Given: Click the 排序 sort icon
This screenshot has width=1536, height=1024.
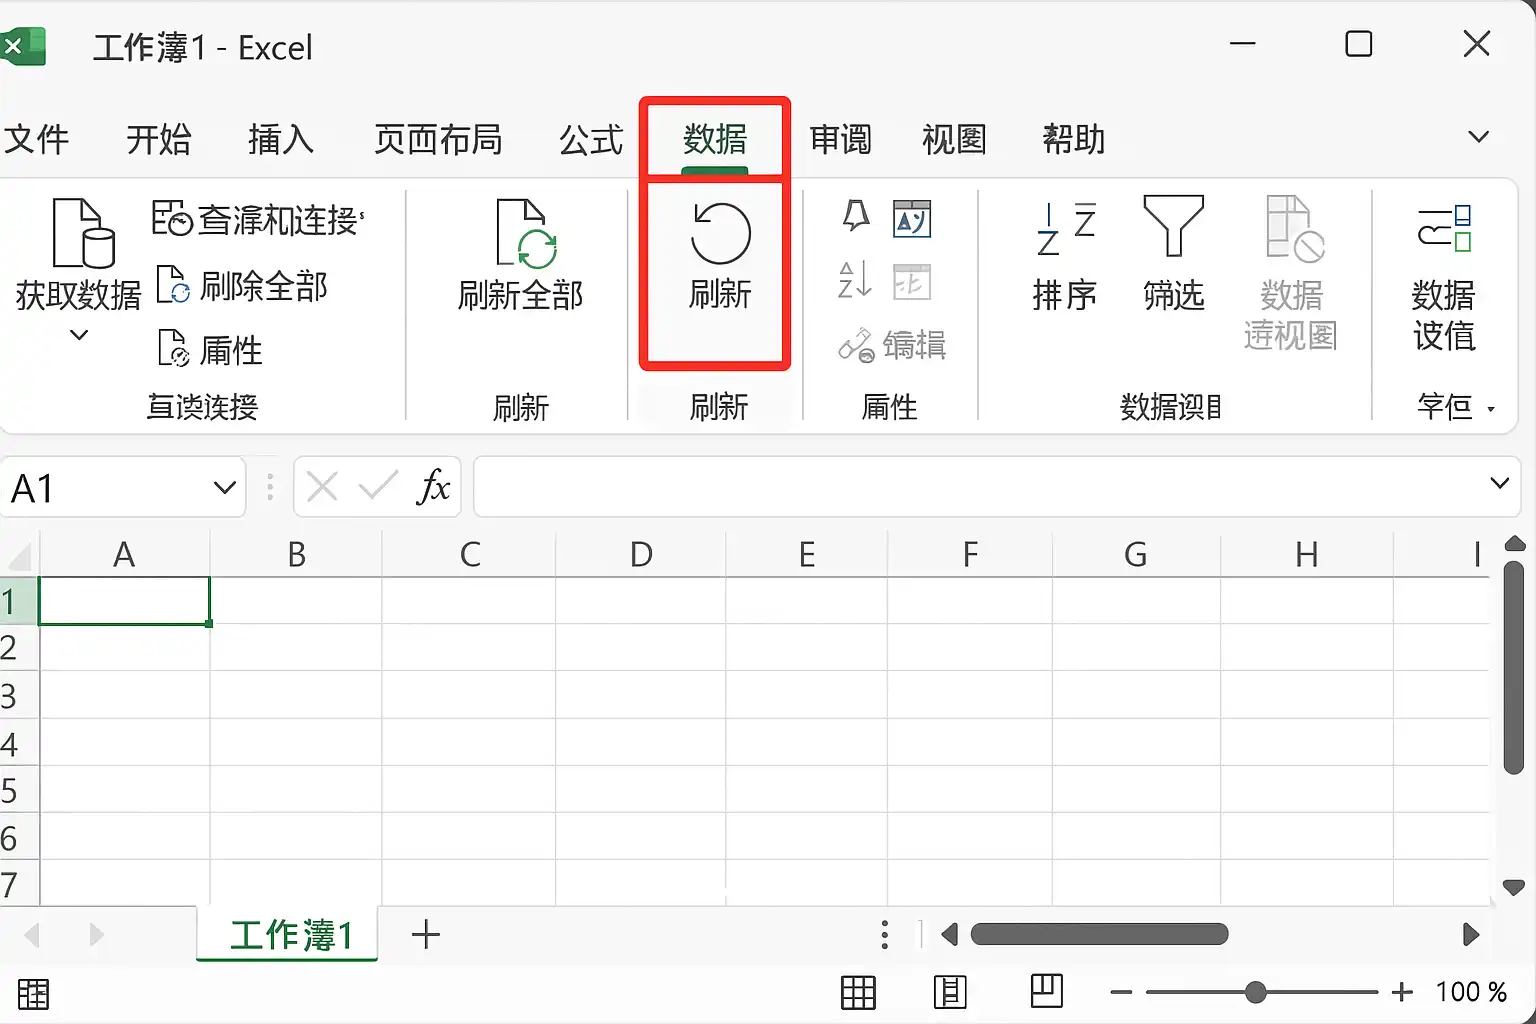Looking at the screenshot, I should coord(1065,229).
